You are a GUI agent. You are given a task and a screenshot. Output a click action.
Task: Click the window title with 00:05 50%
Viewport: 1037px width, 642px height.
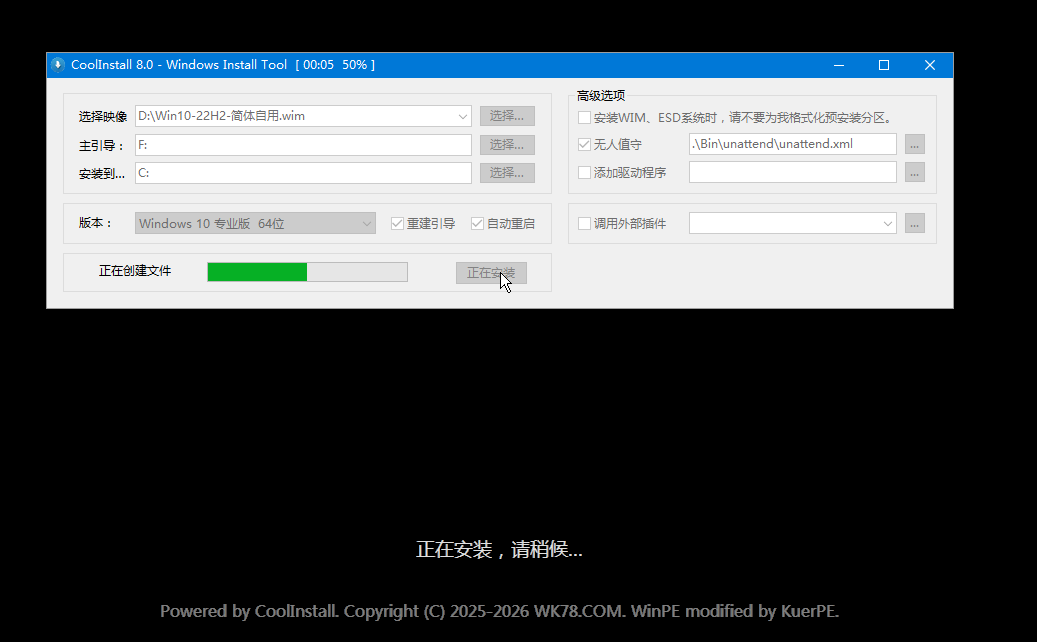(223, 65)
